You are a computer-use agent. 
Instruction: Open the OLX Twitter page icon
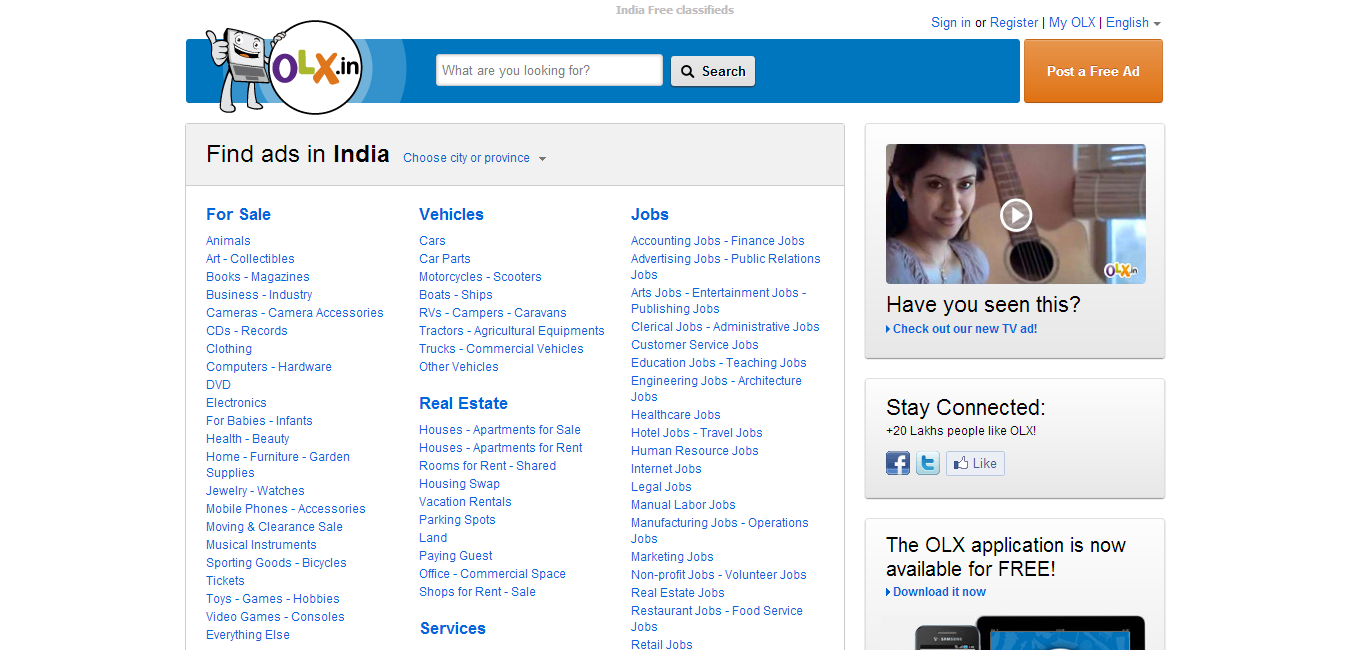tap(928, 463)
